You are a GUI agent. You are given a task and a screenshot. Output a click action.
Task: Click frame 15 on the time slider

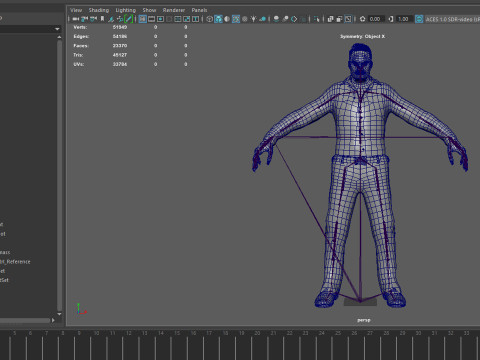tap(177, 333)
